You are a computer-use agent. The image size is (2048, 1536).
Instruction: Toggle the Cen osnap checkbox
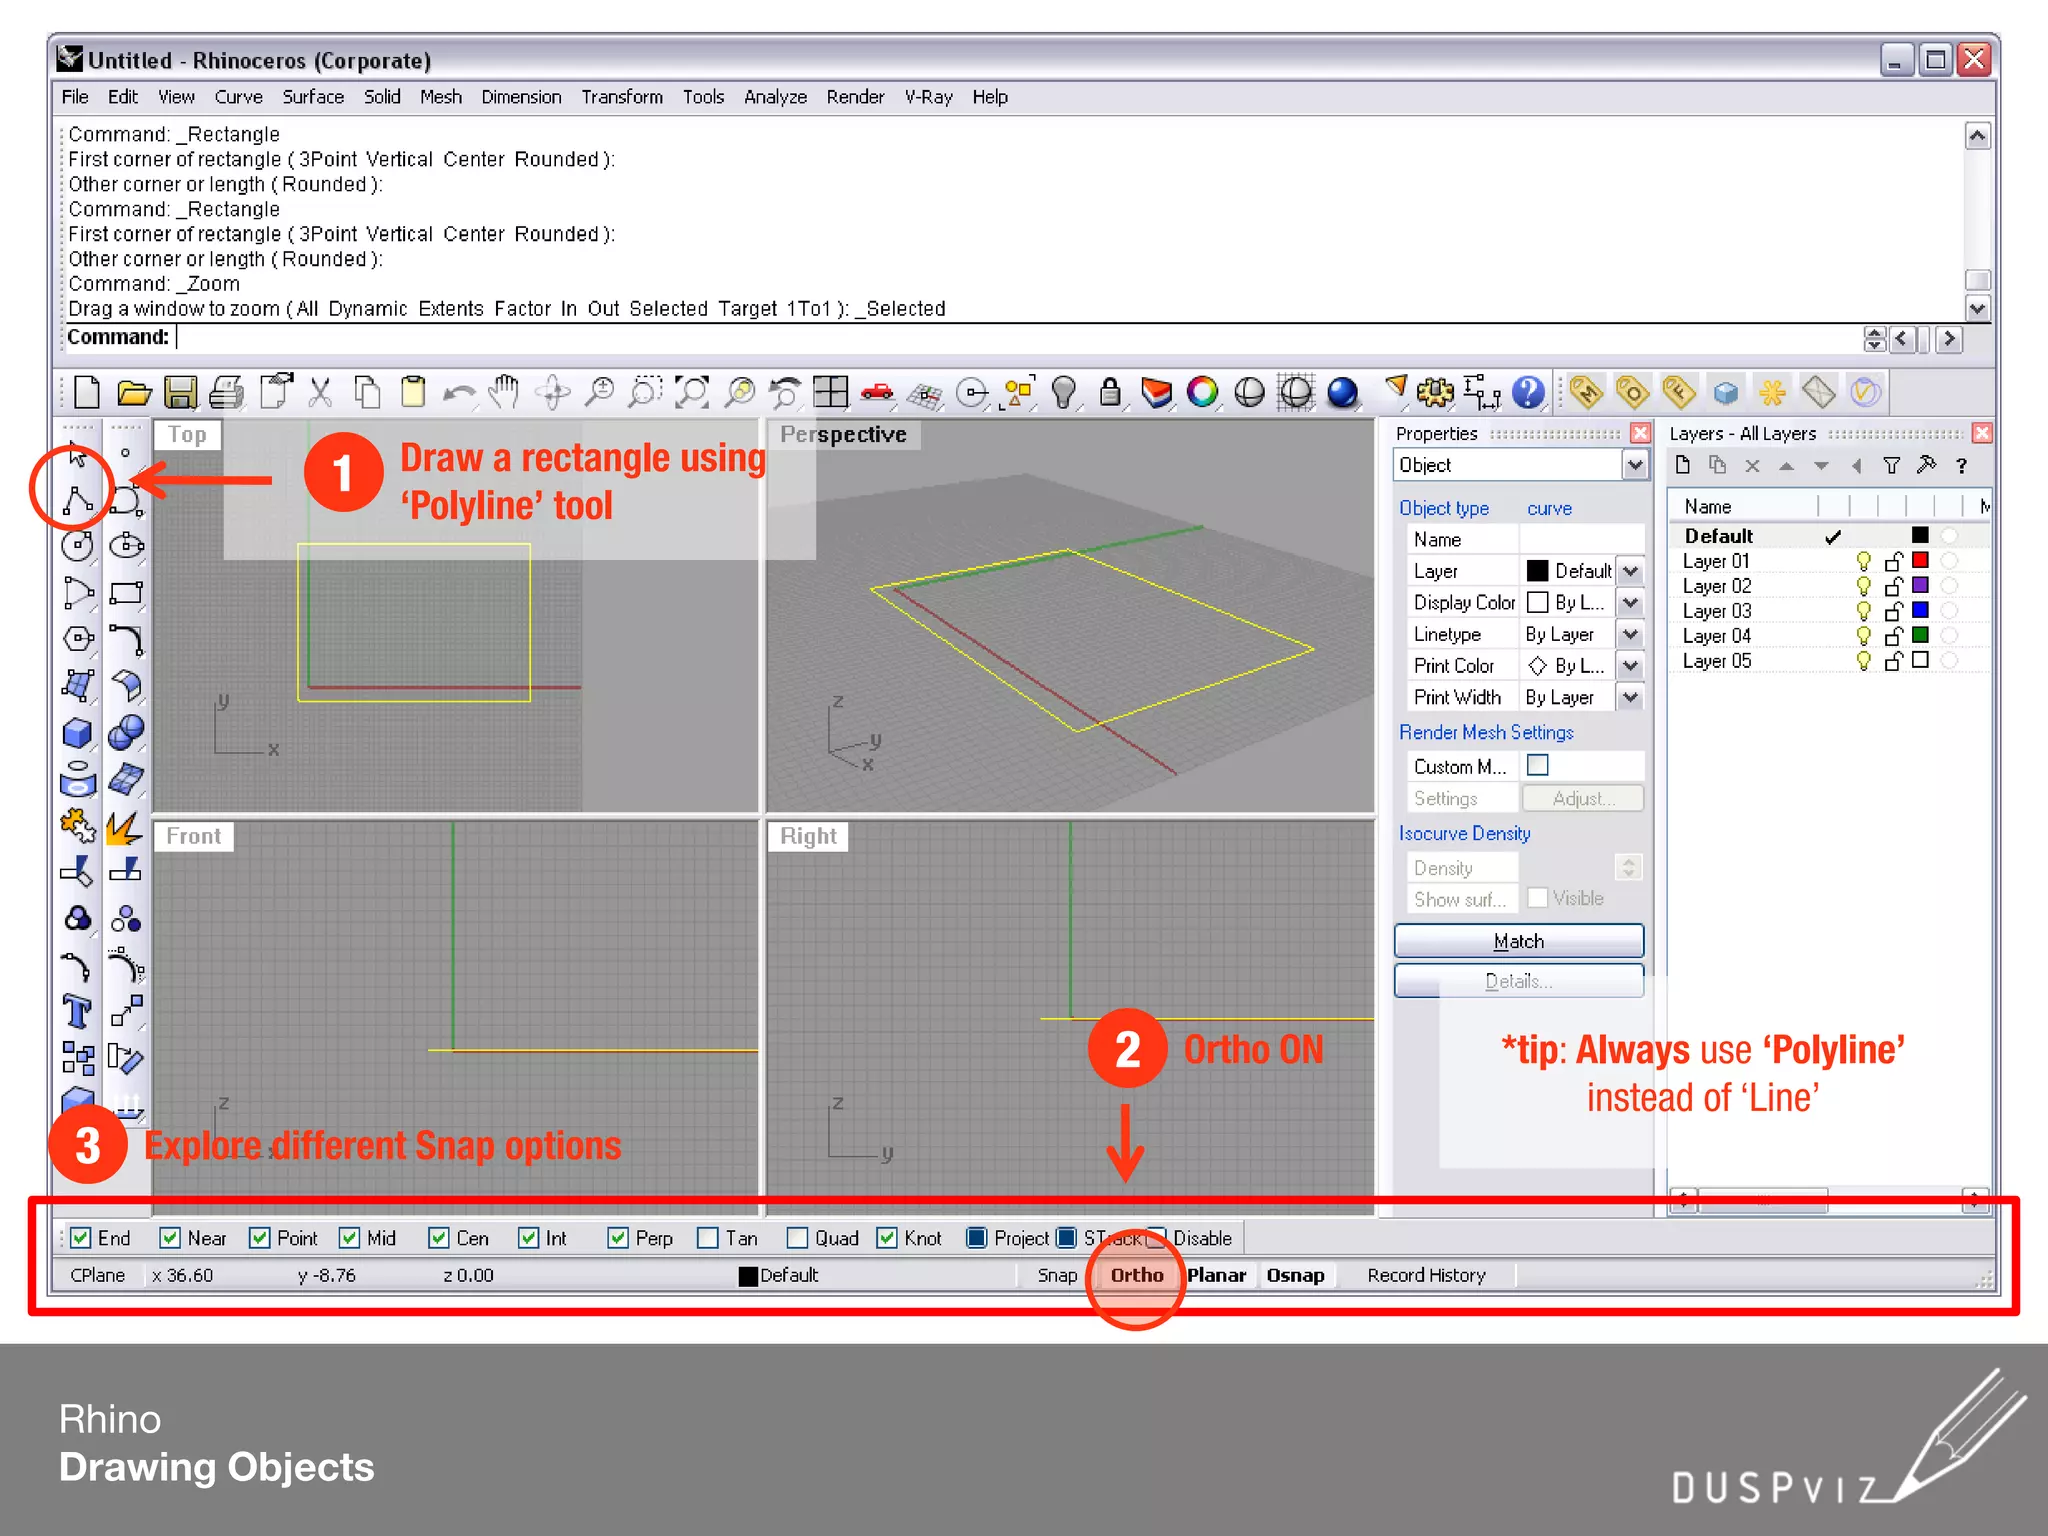tap(439, 1238)
